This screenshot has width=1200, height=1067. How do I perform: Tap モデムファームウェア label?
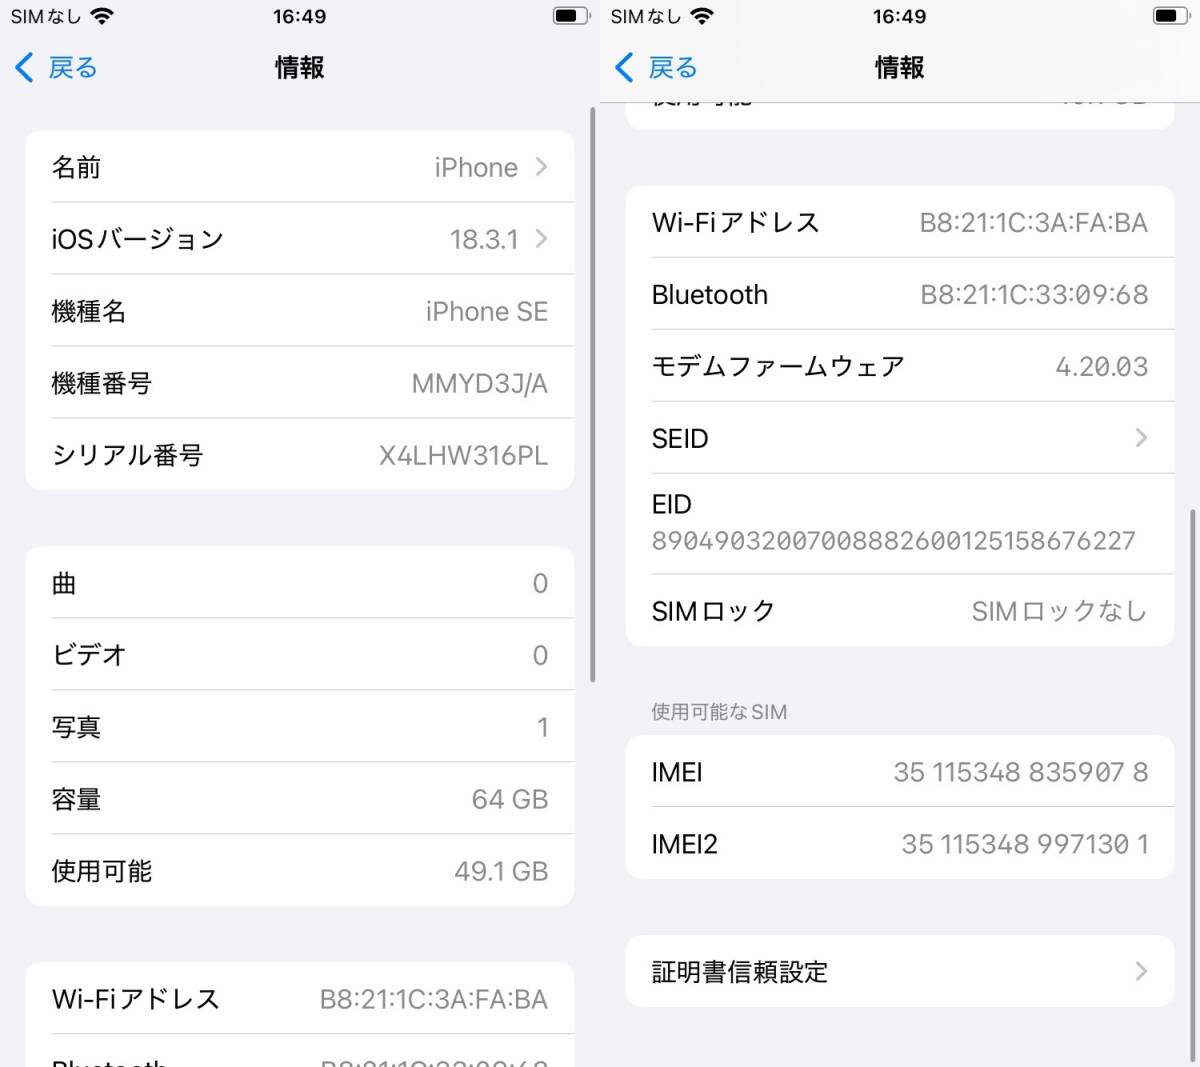(778, 366)
